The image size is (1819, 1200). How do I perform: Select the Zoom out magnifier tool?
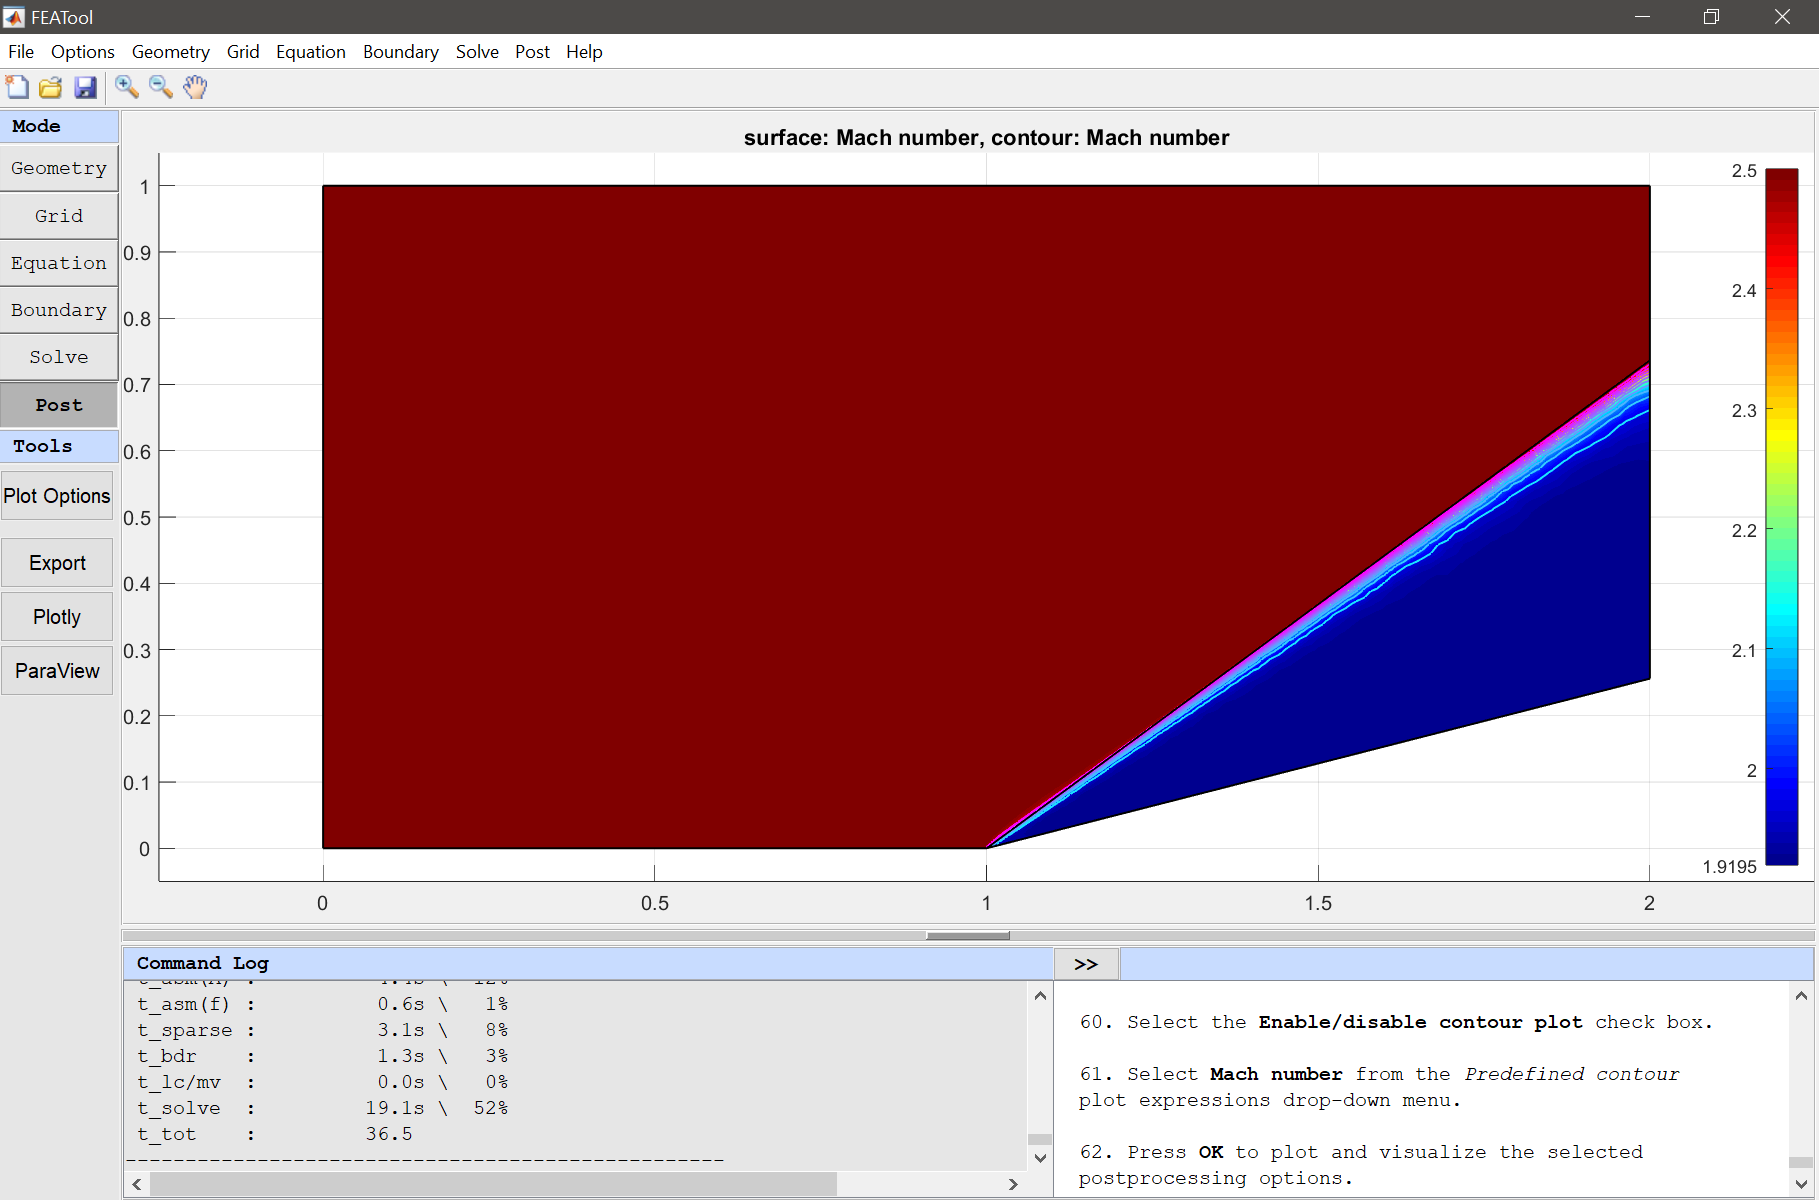pos(161,87)
